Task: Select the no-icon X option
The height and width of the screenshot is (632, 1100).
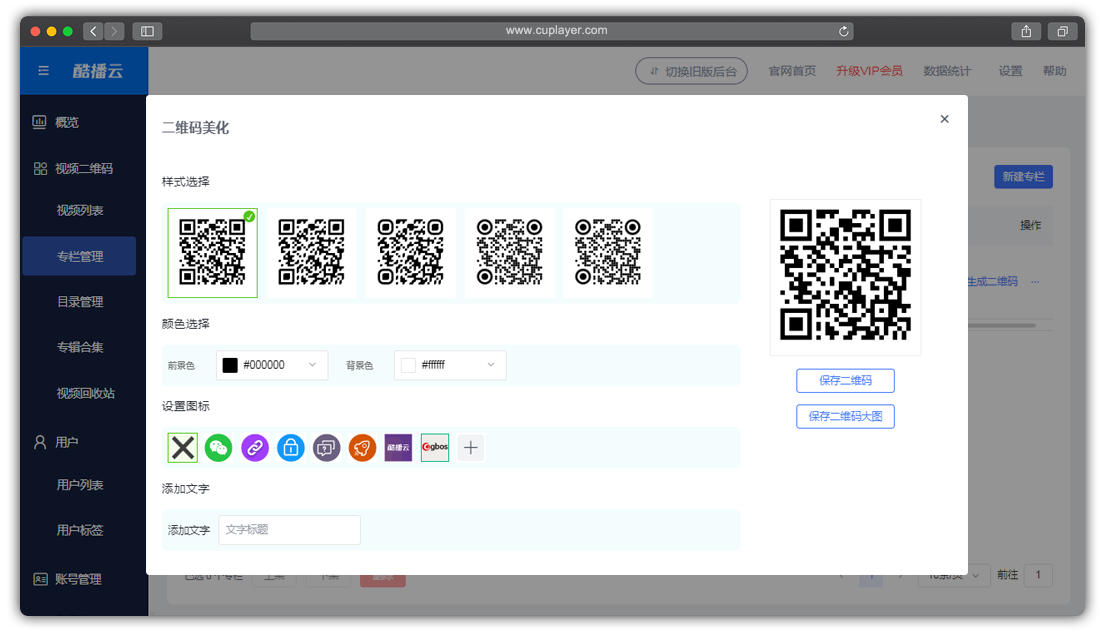Action: pos(182,448)
